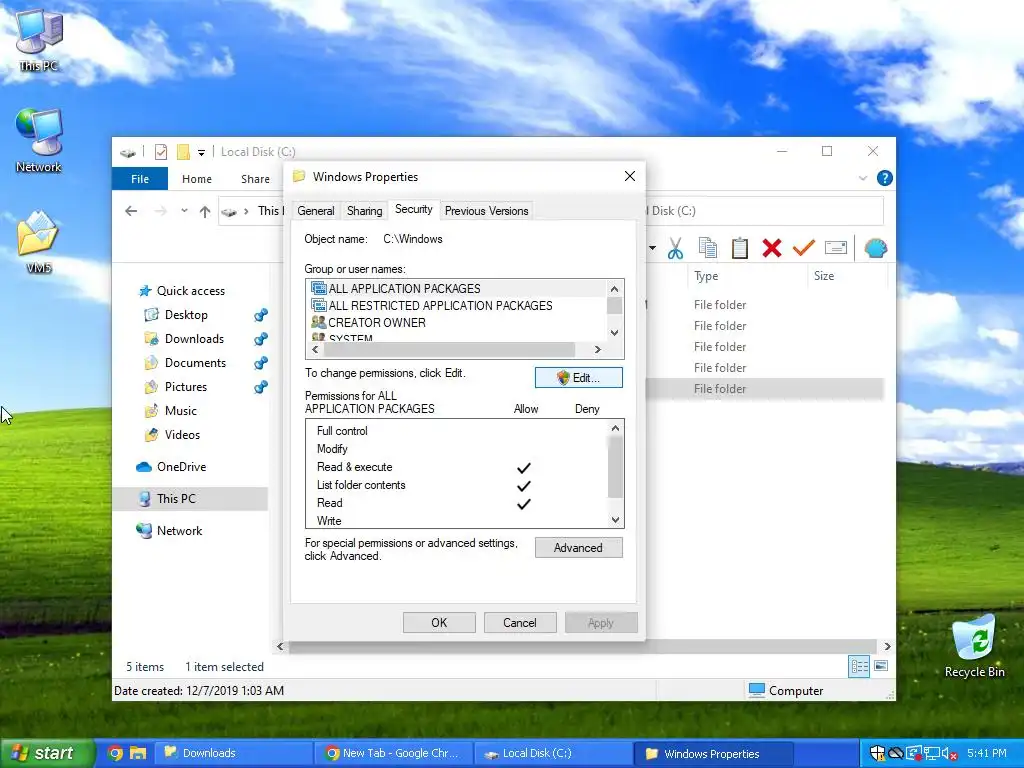The width and height of the screenshot is (1024, 768).
Task: Open the recent locations dropdown arrow
Action: pyautogui.click(x=184, y=211)
